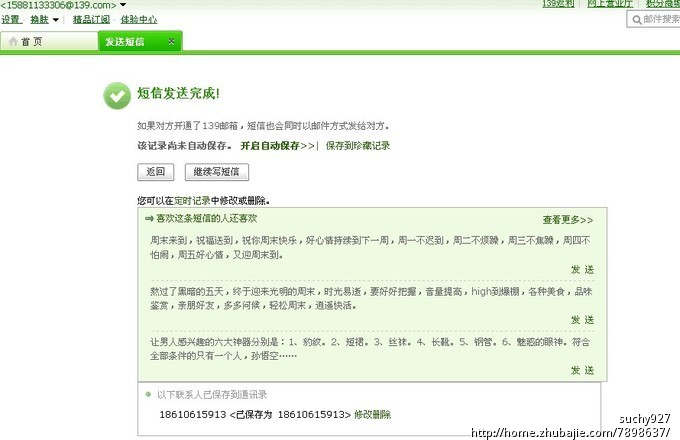
Task: Select the 发送短信 tab
Action: [140, 42]
